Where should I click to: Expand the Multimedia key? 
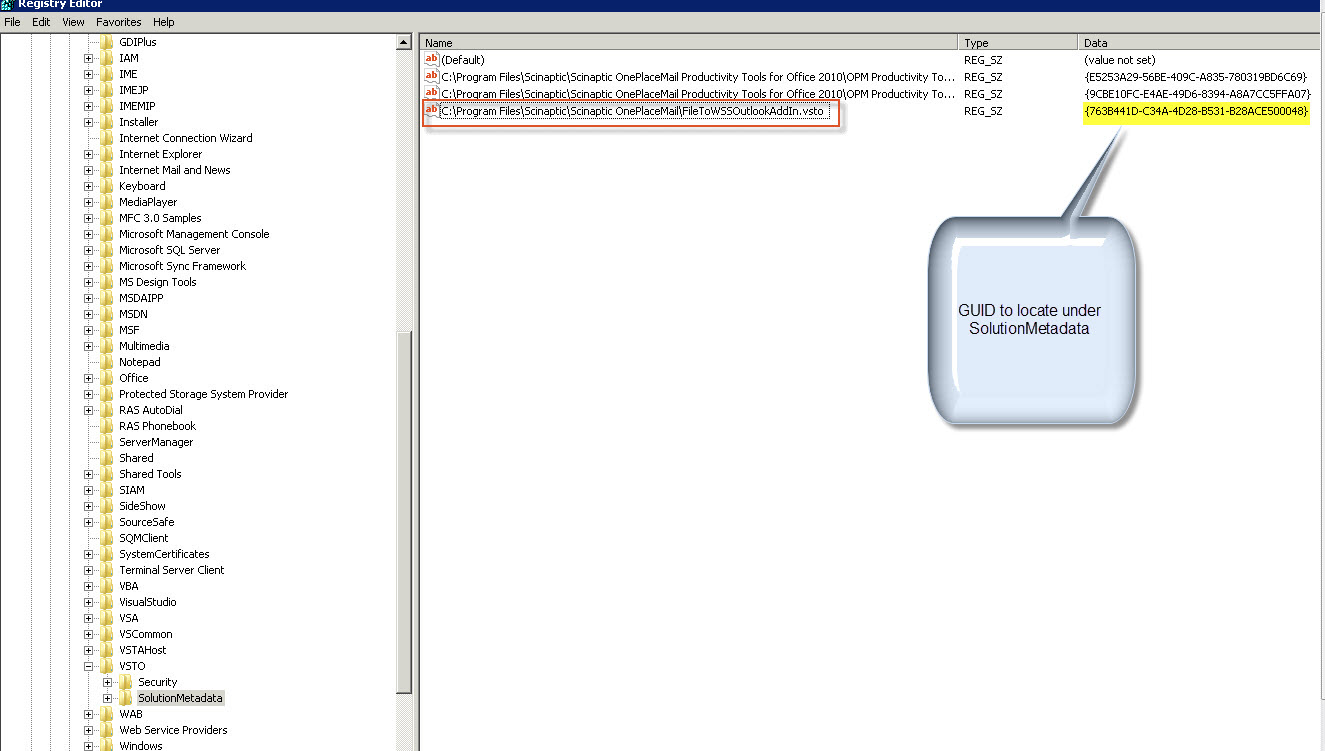click(x=88, y=346)
